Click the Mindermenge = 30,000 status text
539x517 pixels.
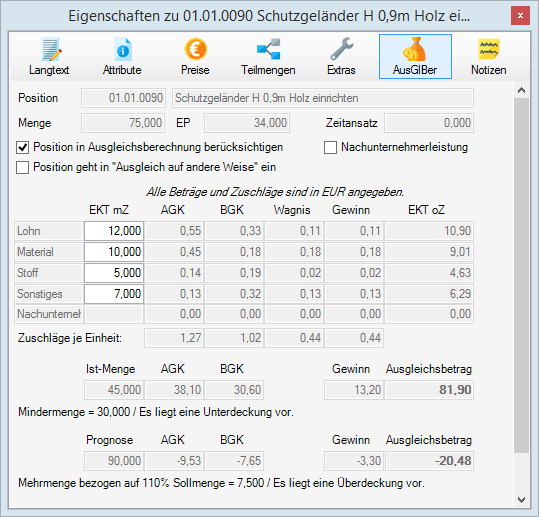(156, 412)
